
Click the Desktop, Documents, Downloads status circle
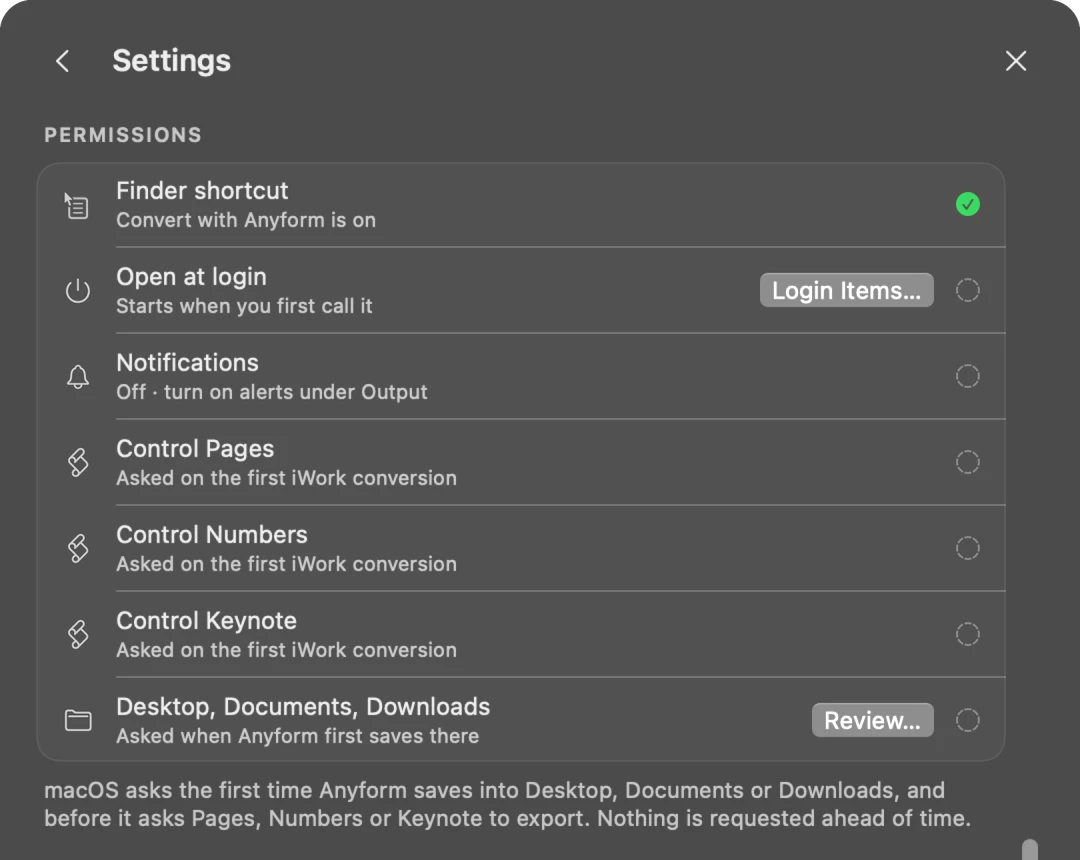(967, 720)
